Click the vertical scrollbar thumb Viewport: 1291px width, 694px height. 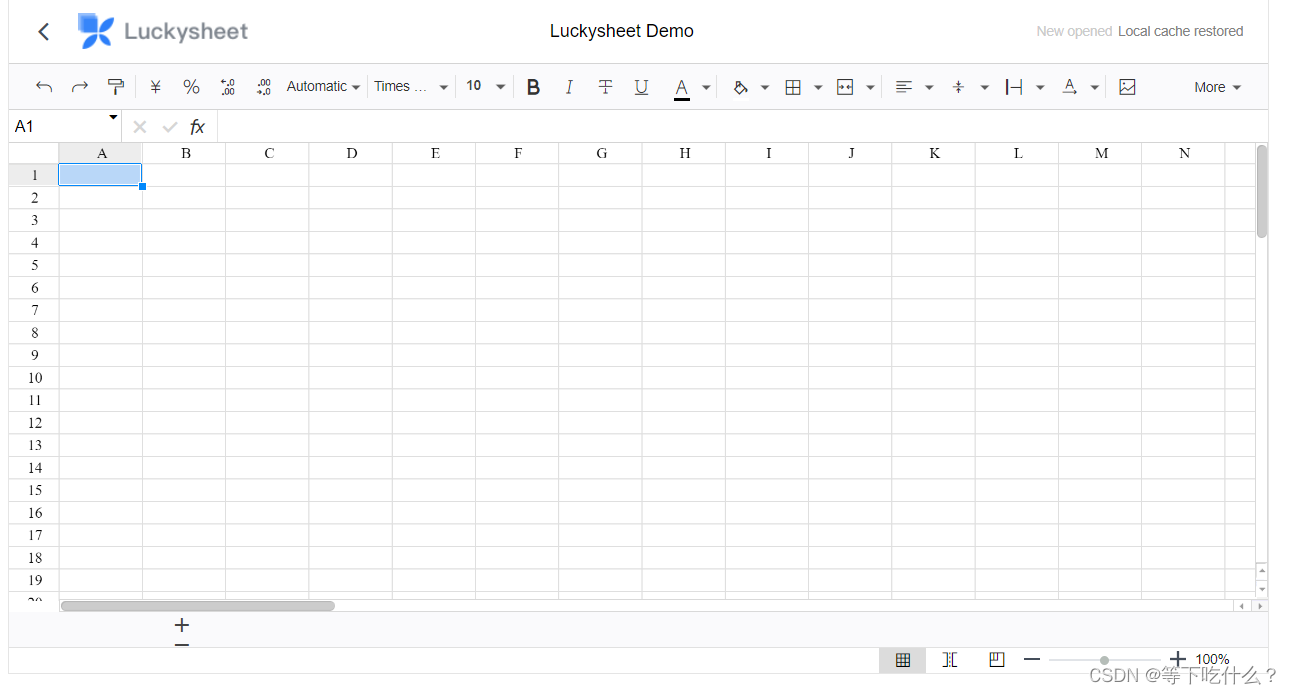click(x=1262, y=191)
